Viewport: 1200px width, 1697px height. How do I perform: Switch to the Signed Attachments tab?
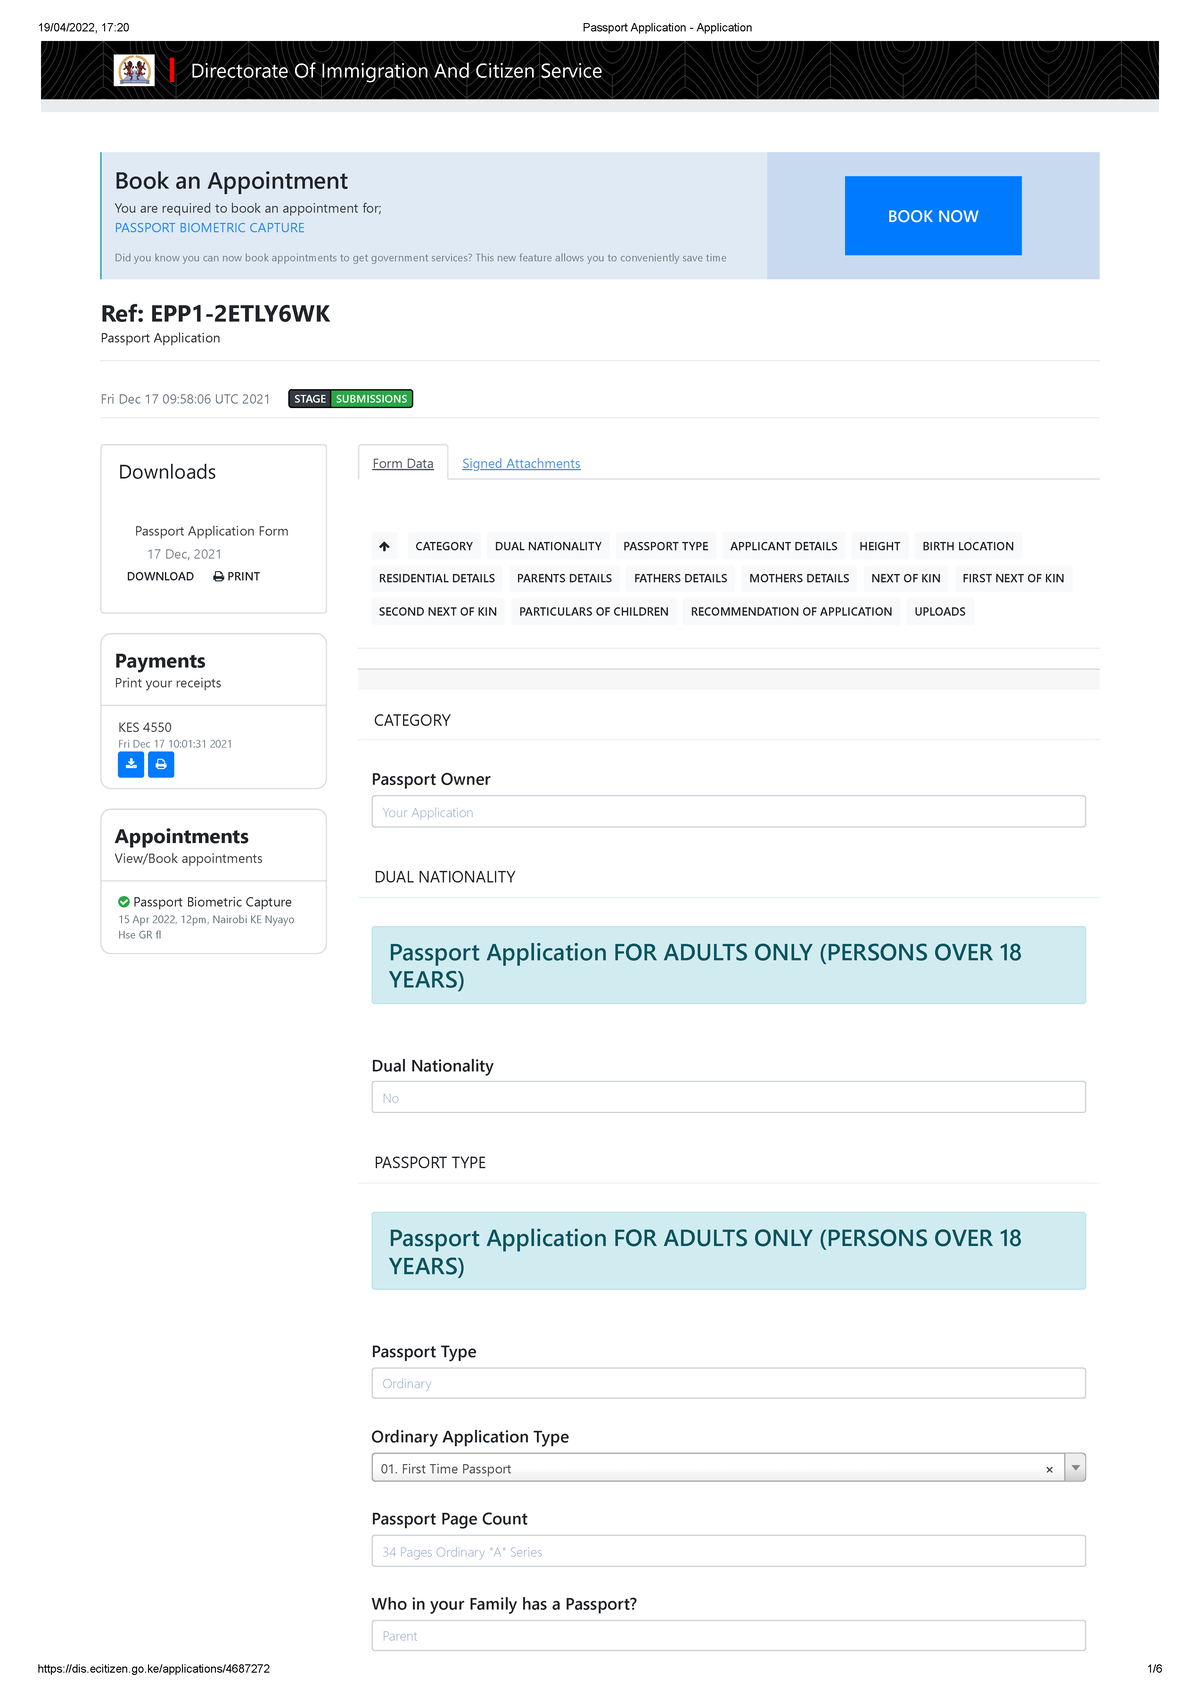pyautogui.click(x=521, y=464)
